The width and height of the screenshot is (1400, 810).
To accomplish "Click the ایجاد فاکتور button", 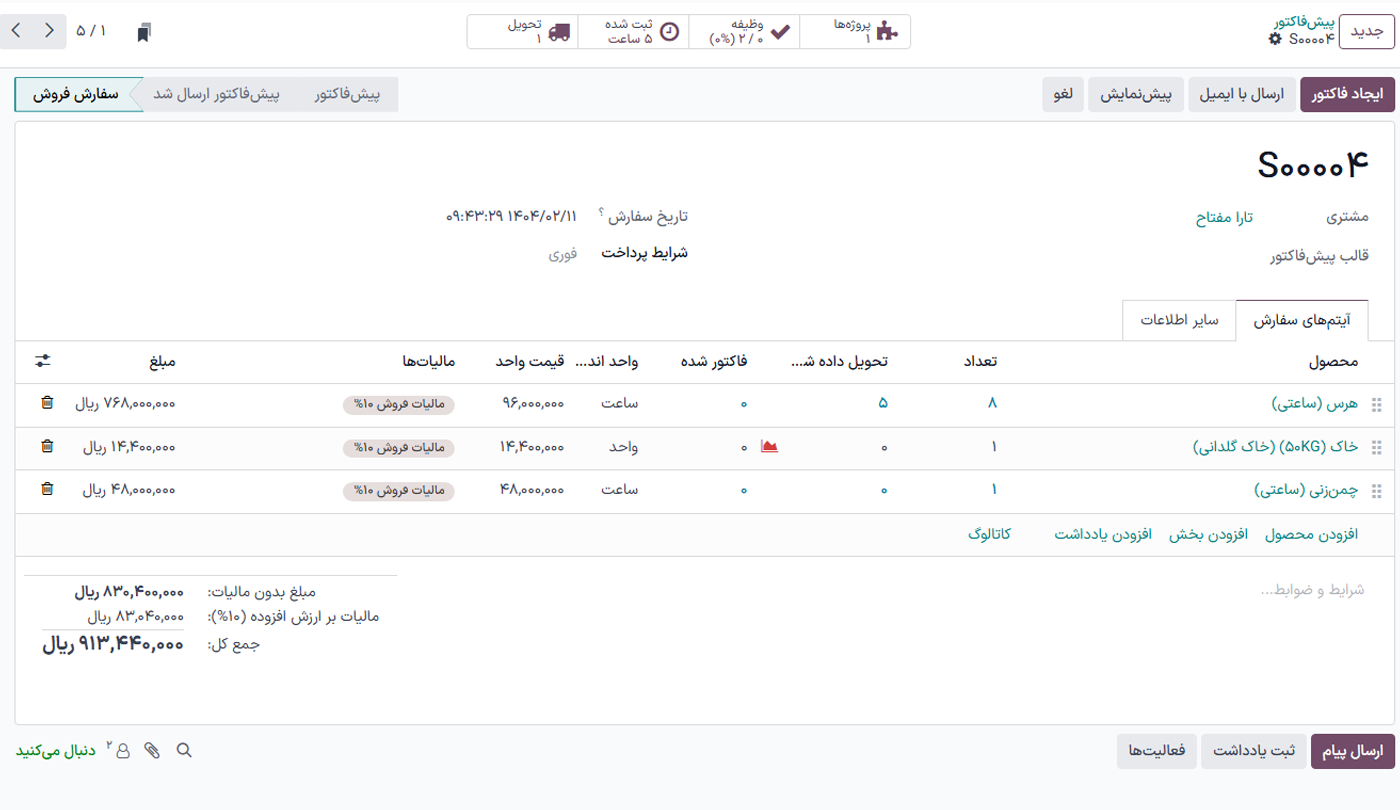I will pyautogui.click(x=1347, y=94).
